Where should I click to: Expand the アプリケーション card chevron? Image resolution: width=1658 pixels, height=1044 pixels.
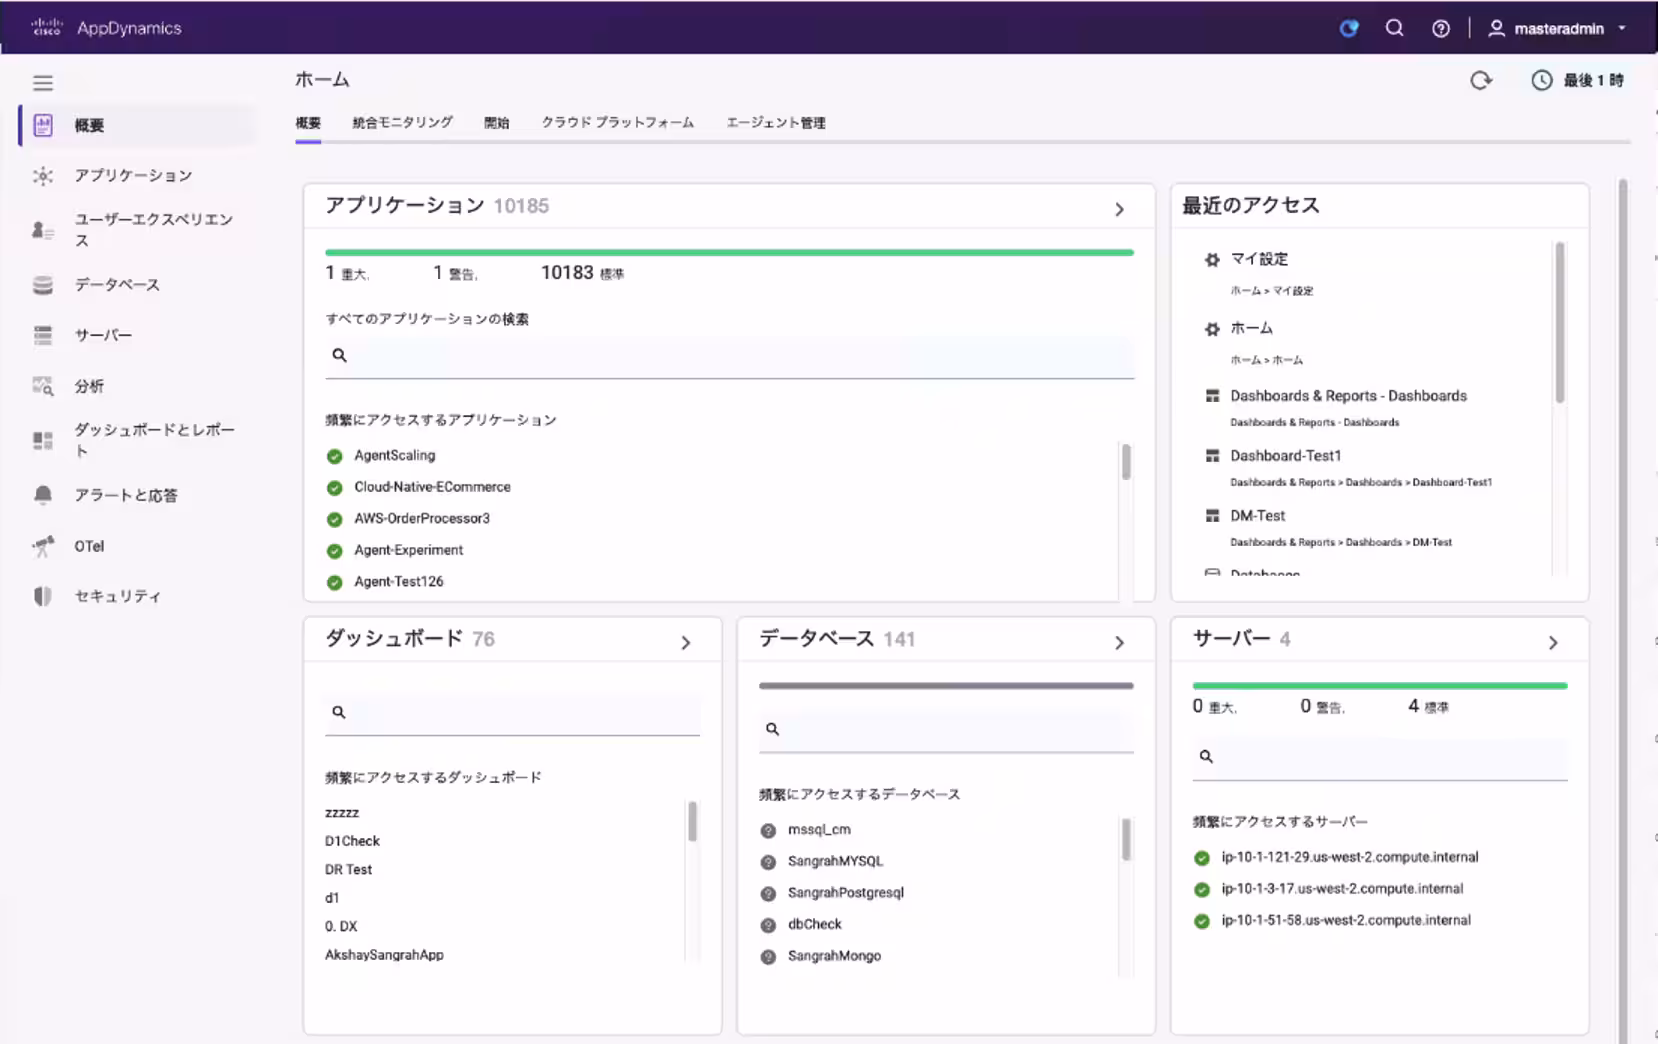tap(1119, 209)
